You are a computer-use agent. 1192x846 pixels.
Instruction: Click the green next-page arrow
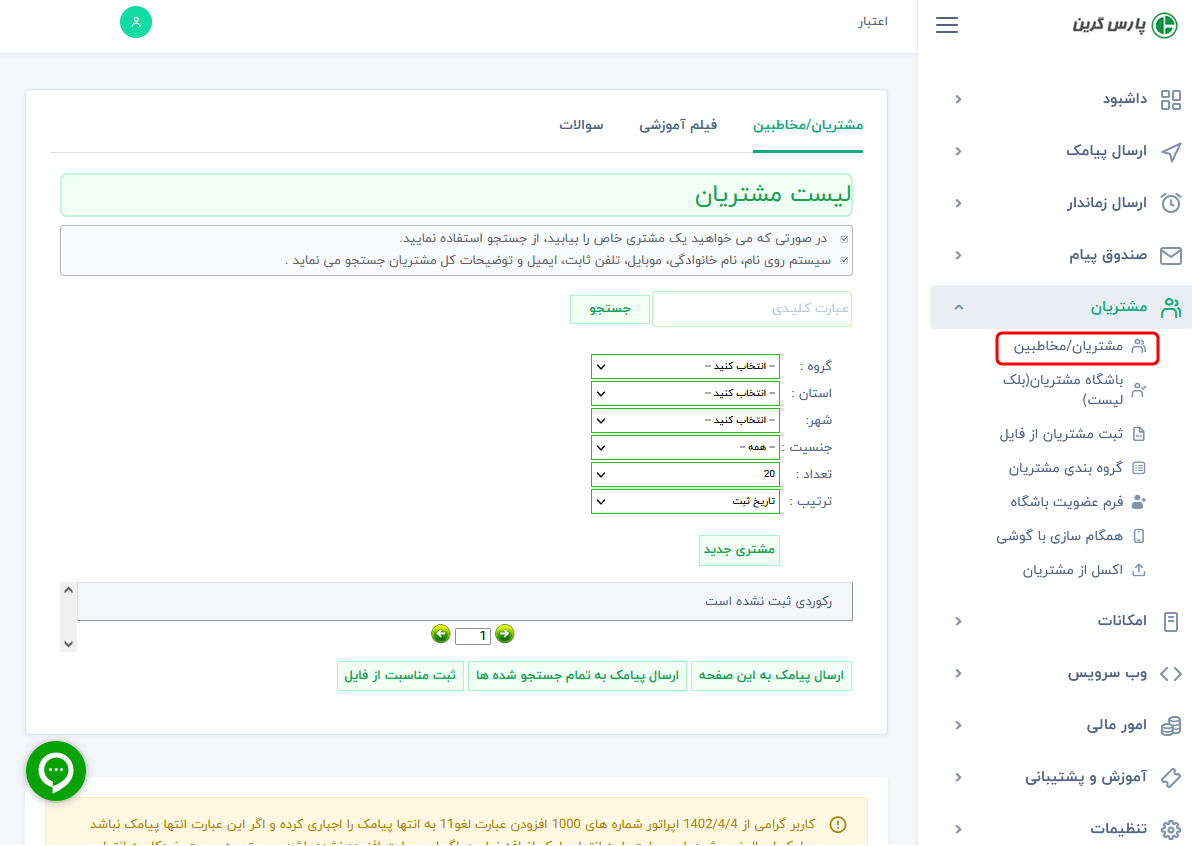[505, 633]
